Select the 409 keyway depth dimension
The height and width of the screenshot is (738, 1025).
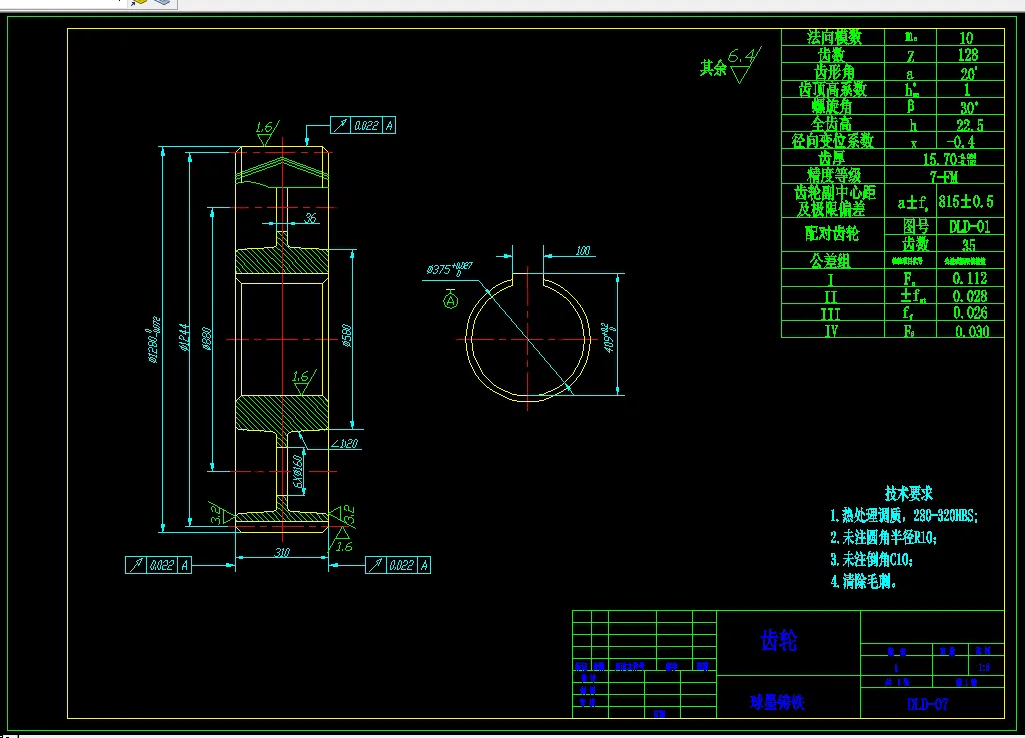[x=609, y=337]
